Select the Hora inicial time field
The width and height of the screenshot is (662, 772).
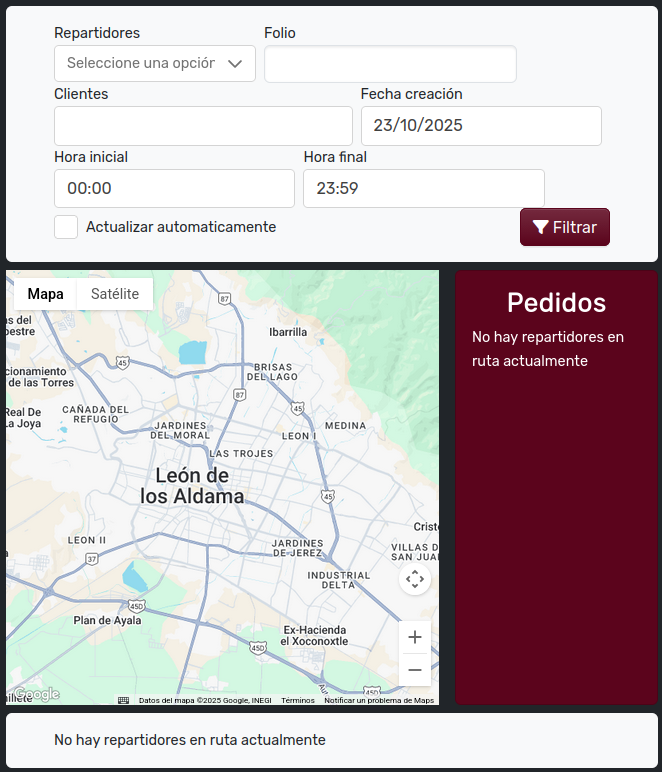coord(174,188)
